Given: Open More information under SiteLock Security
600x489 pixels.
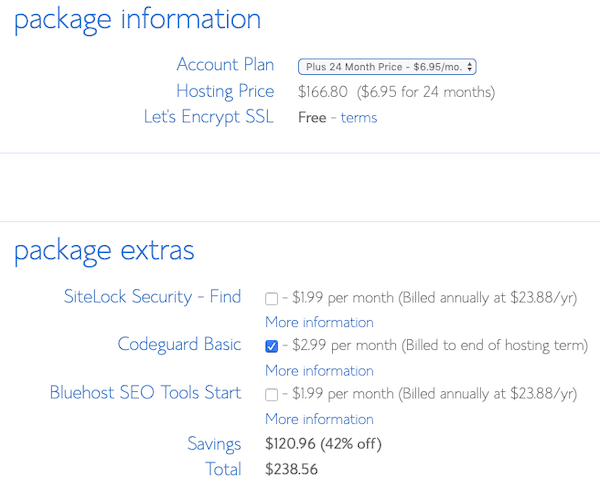Looking at the screenshot, I should click(320, 322).
